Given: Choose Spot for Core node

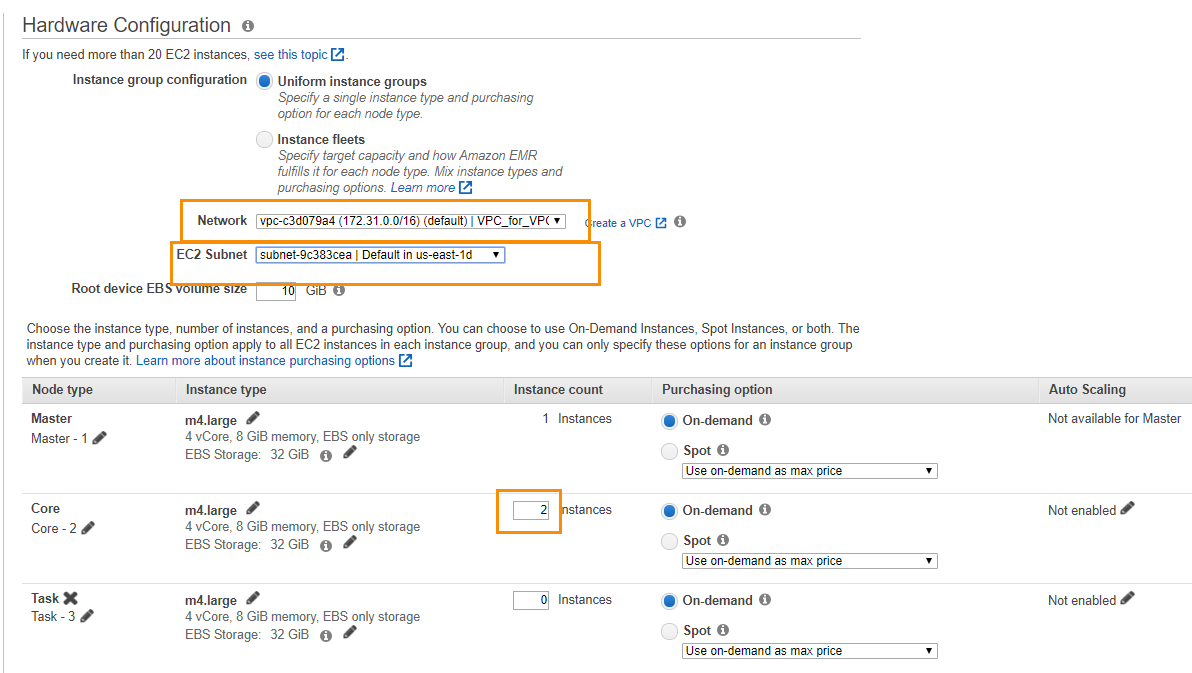Looking at the screenshot, I should [670, 541].
